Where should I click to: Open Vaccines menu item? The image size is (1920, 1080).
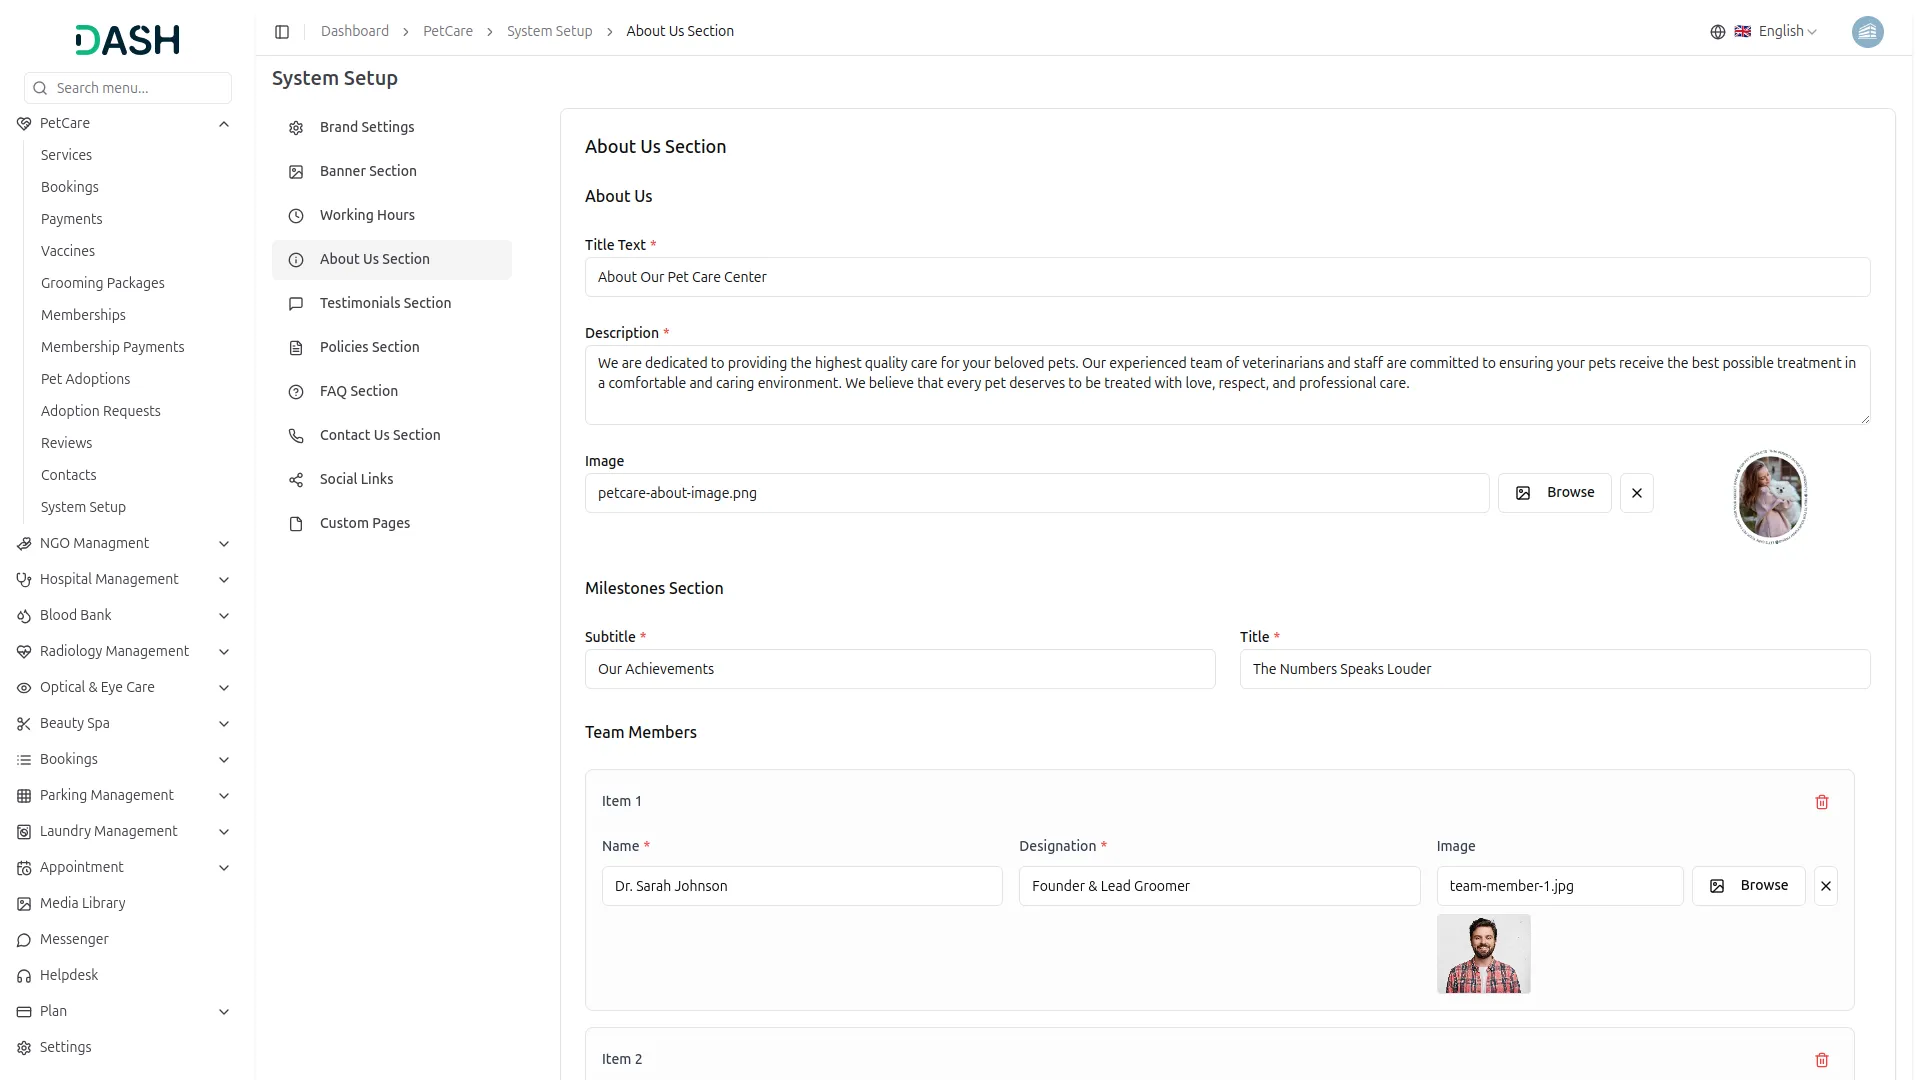[68, 251]
